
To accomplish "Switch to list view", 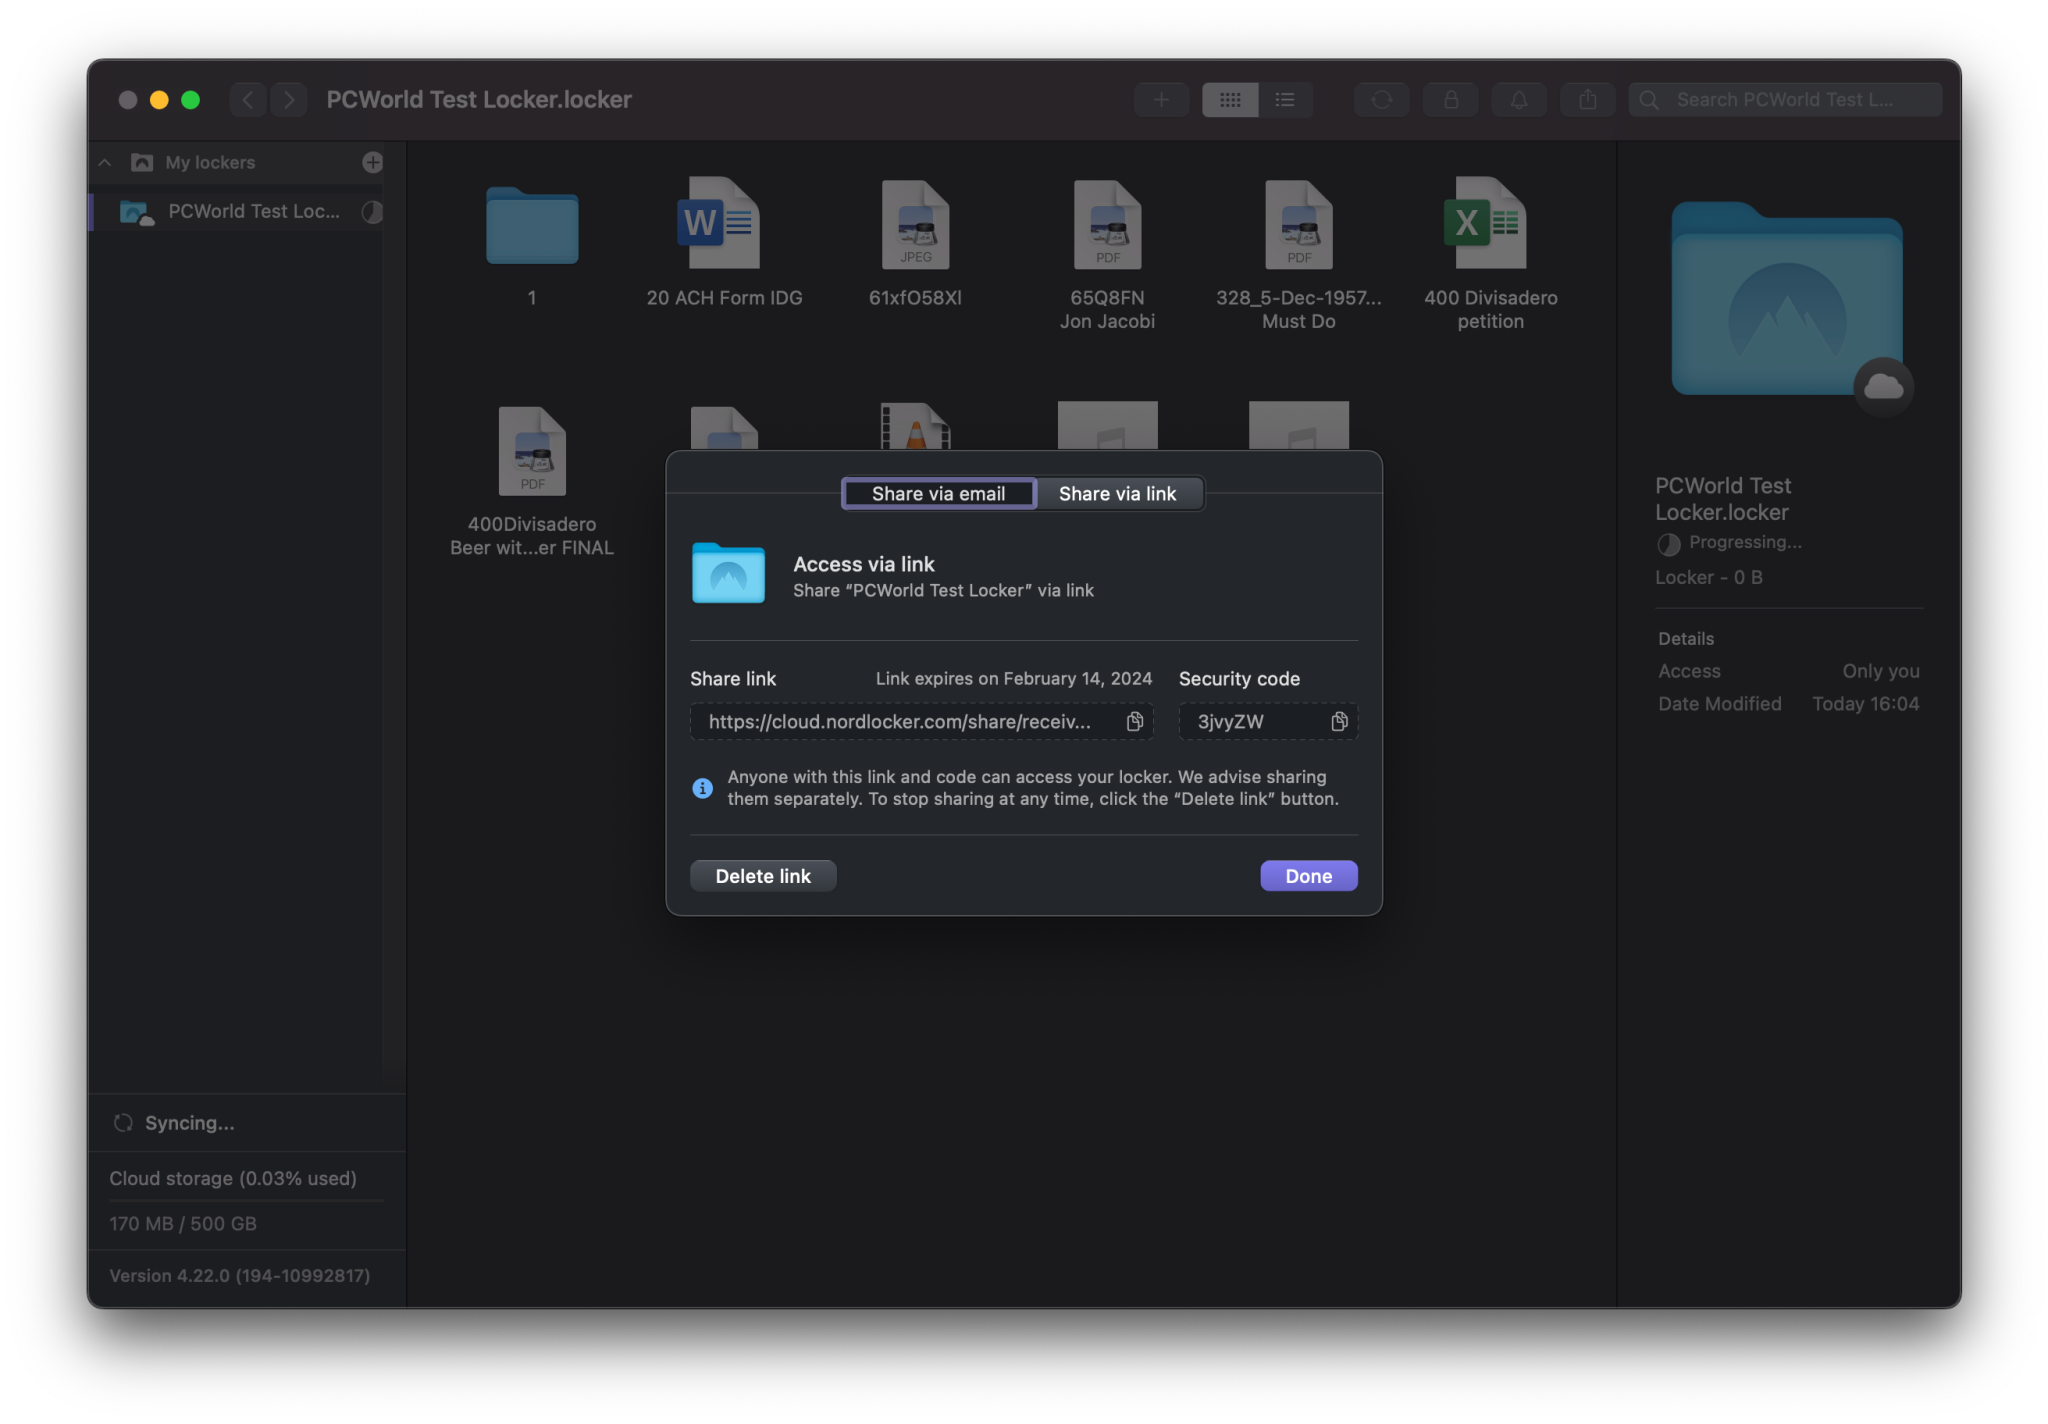I will [x=1285, y=100].
